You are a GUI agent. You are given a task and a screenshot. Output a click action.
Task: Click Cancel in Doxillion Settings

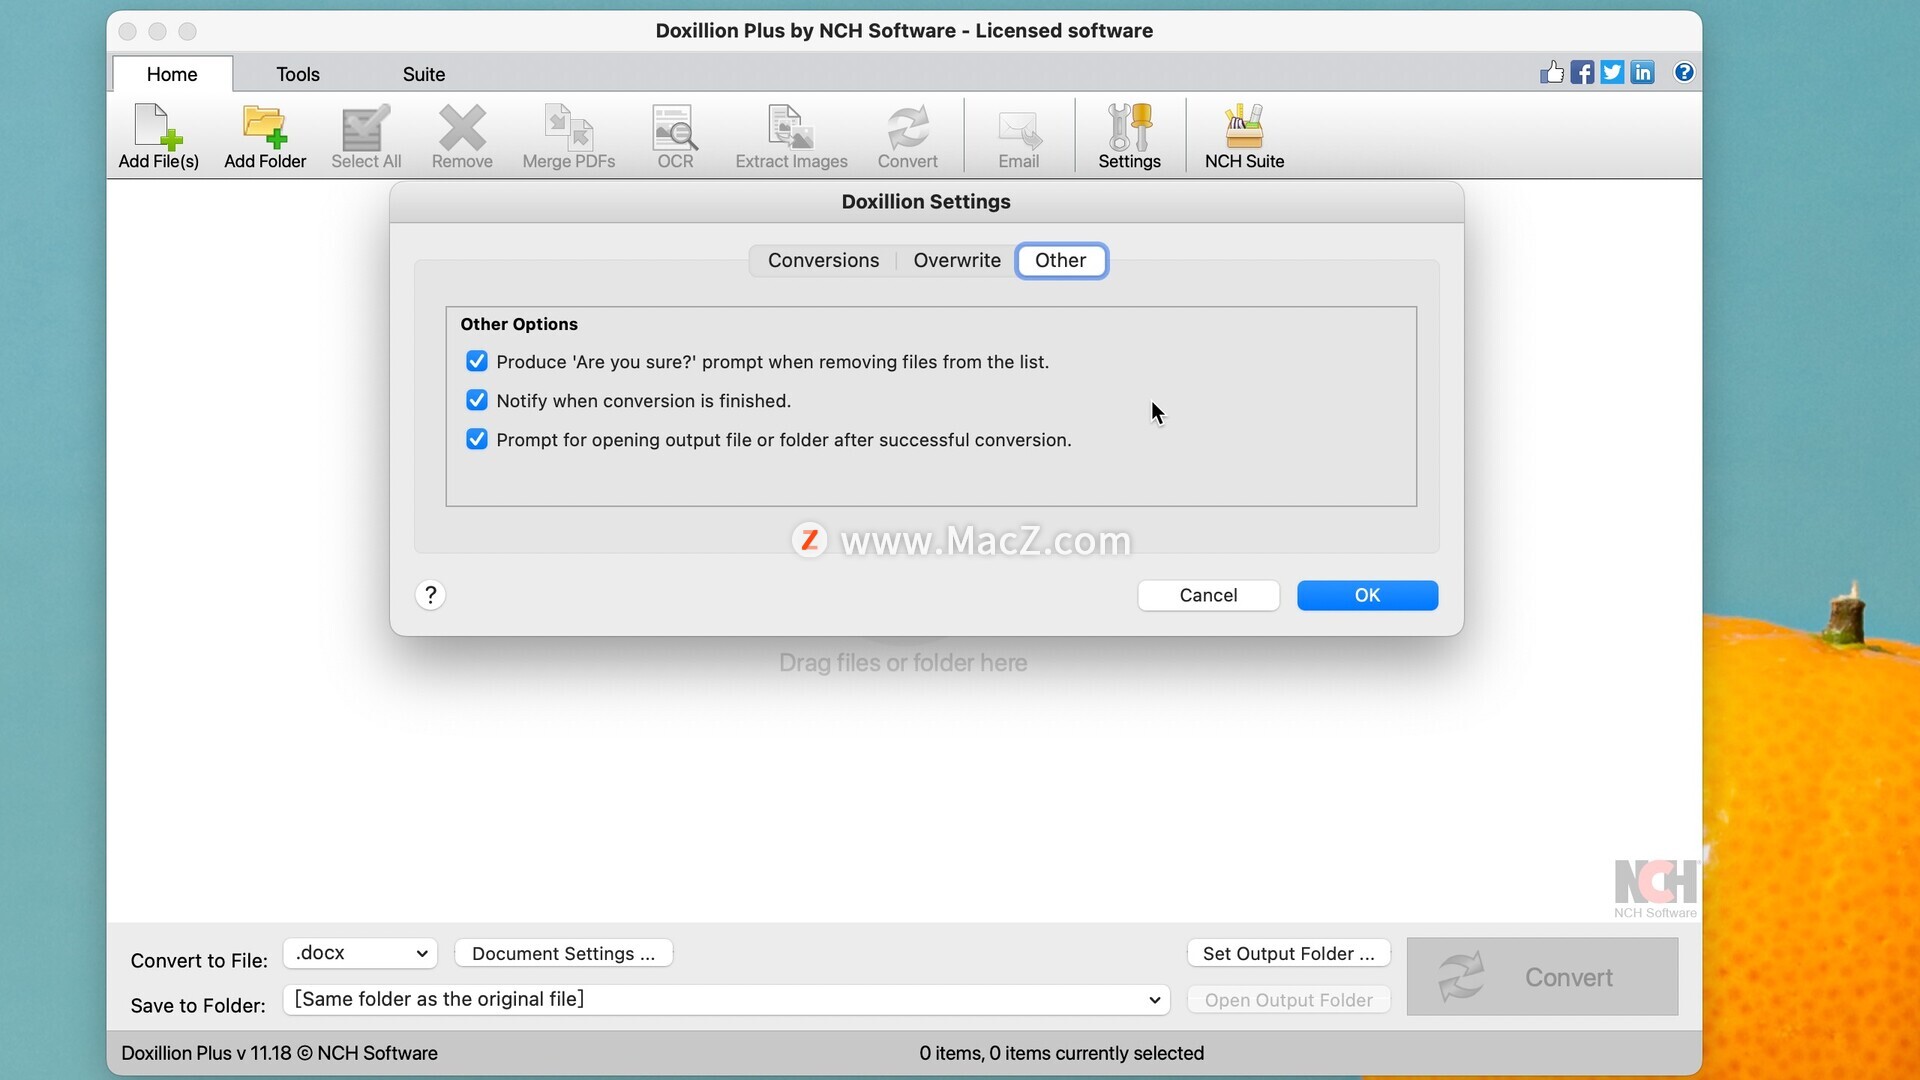pyautogui.click(x=1208, y=595)
